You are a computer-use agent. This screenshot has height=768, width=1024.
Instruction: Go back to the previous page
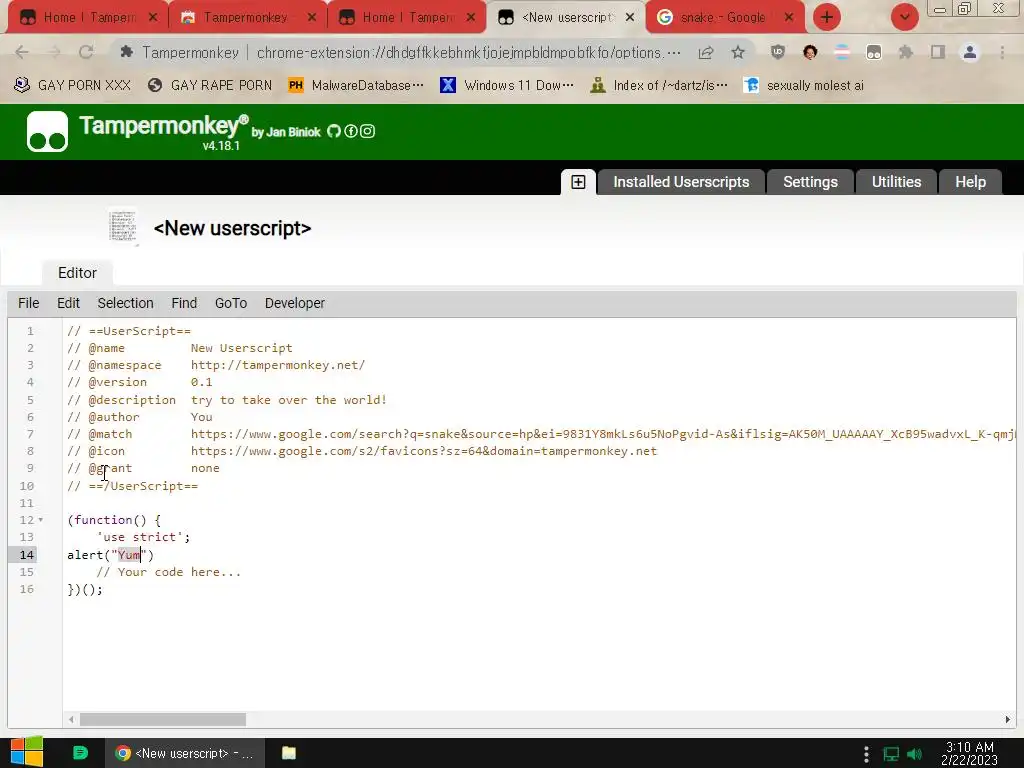click(22, 52)
